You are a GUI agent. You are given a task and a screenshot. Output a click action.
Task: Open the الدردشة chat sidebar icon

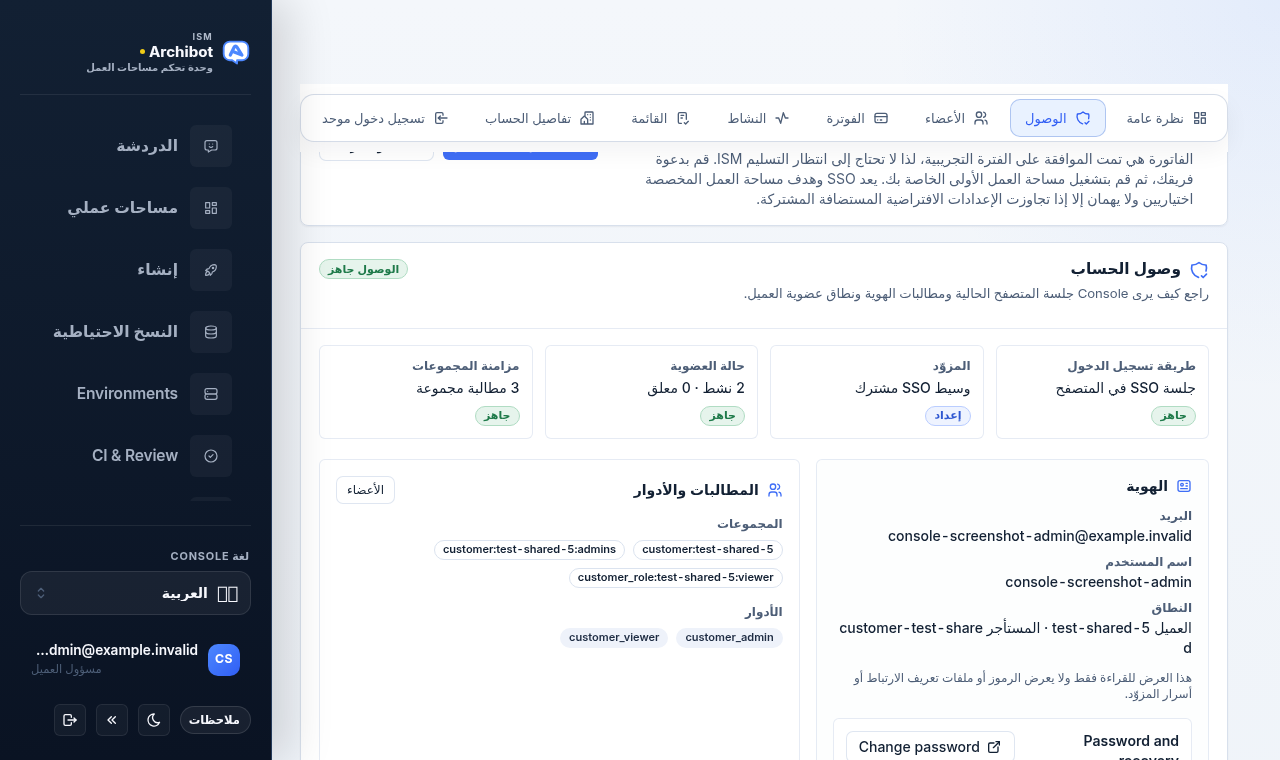click(211, 146)
